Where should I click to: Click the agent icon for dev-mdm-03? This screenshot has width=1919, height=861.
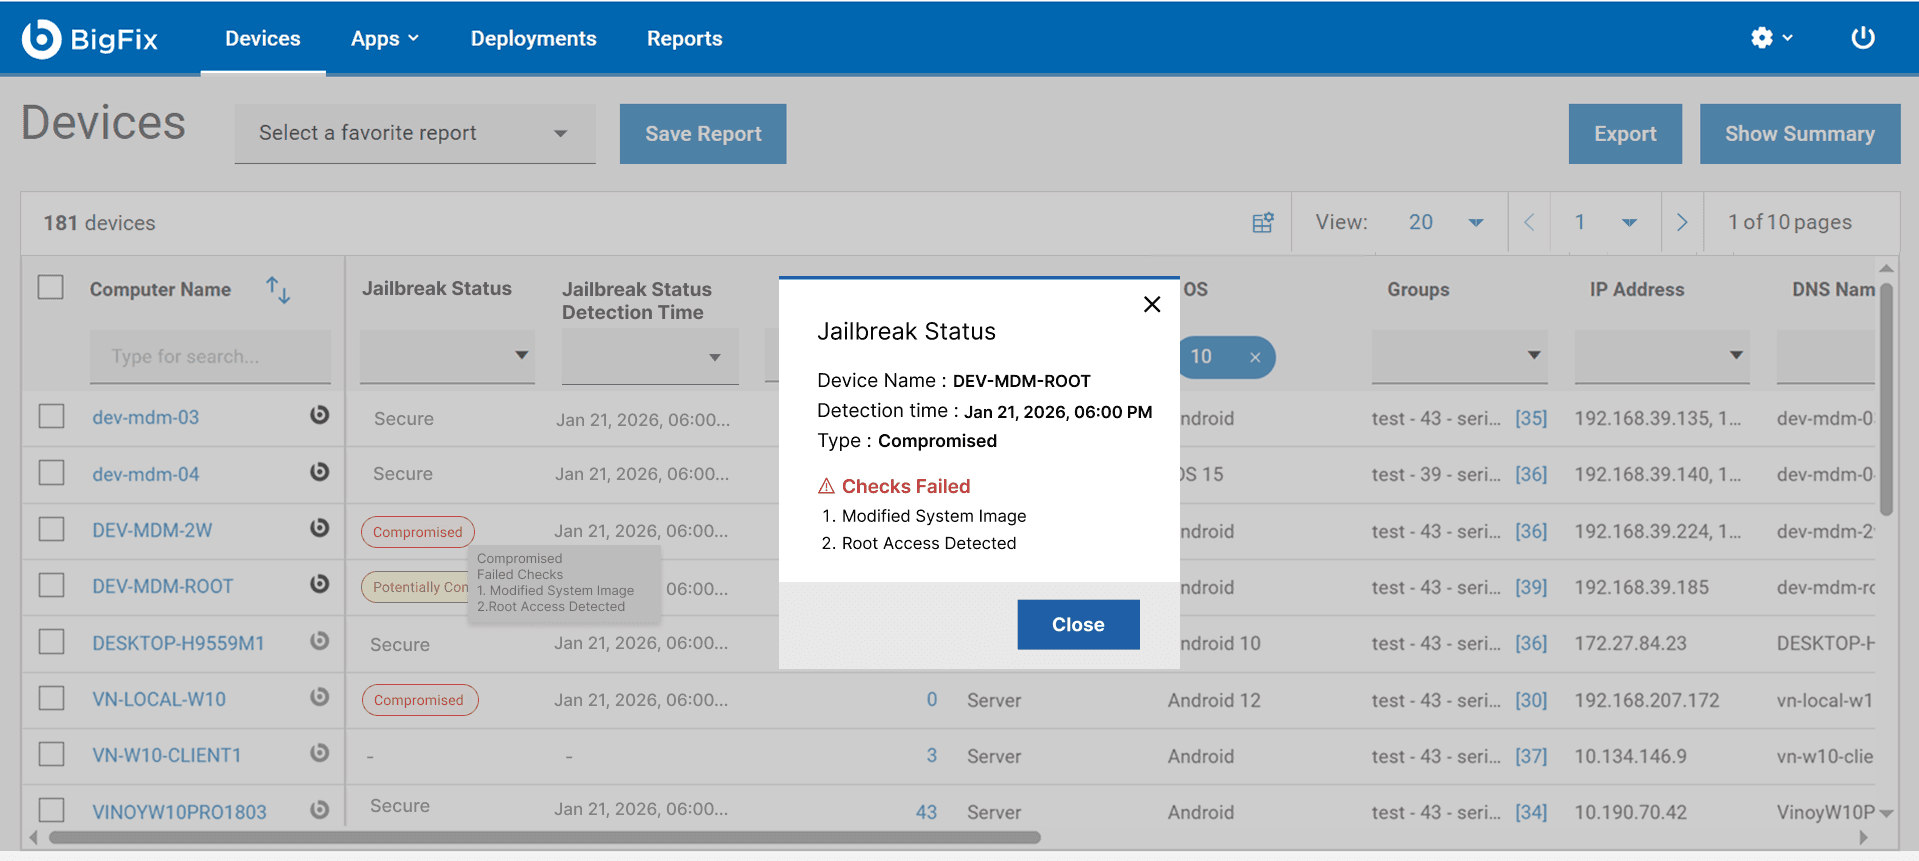319,415
